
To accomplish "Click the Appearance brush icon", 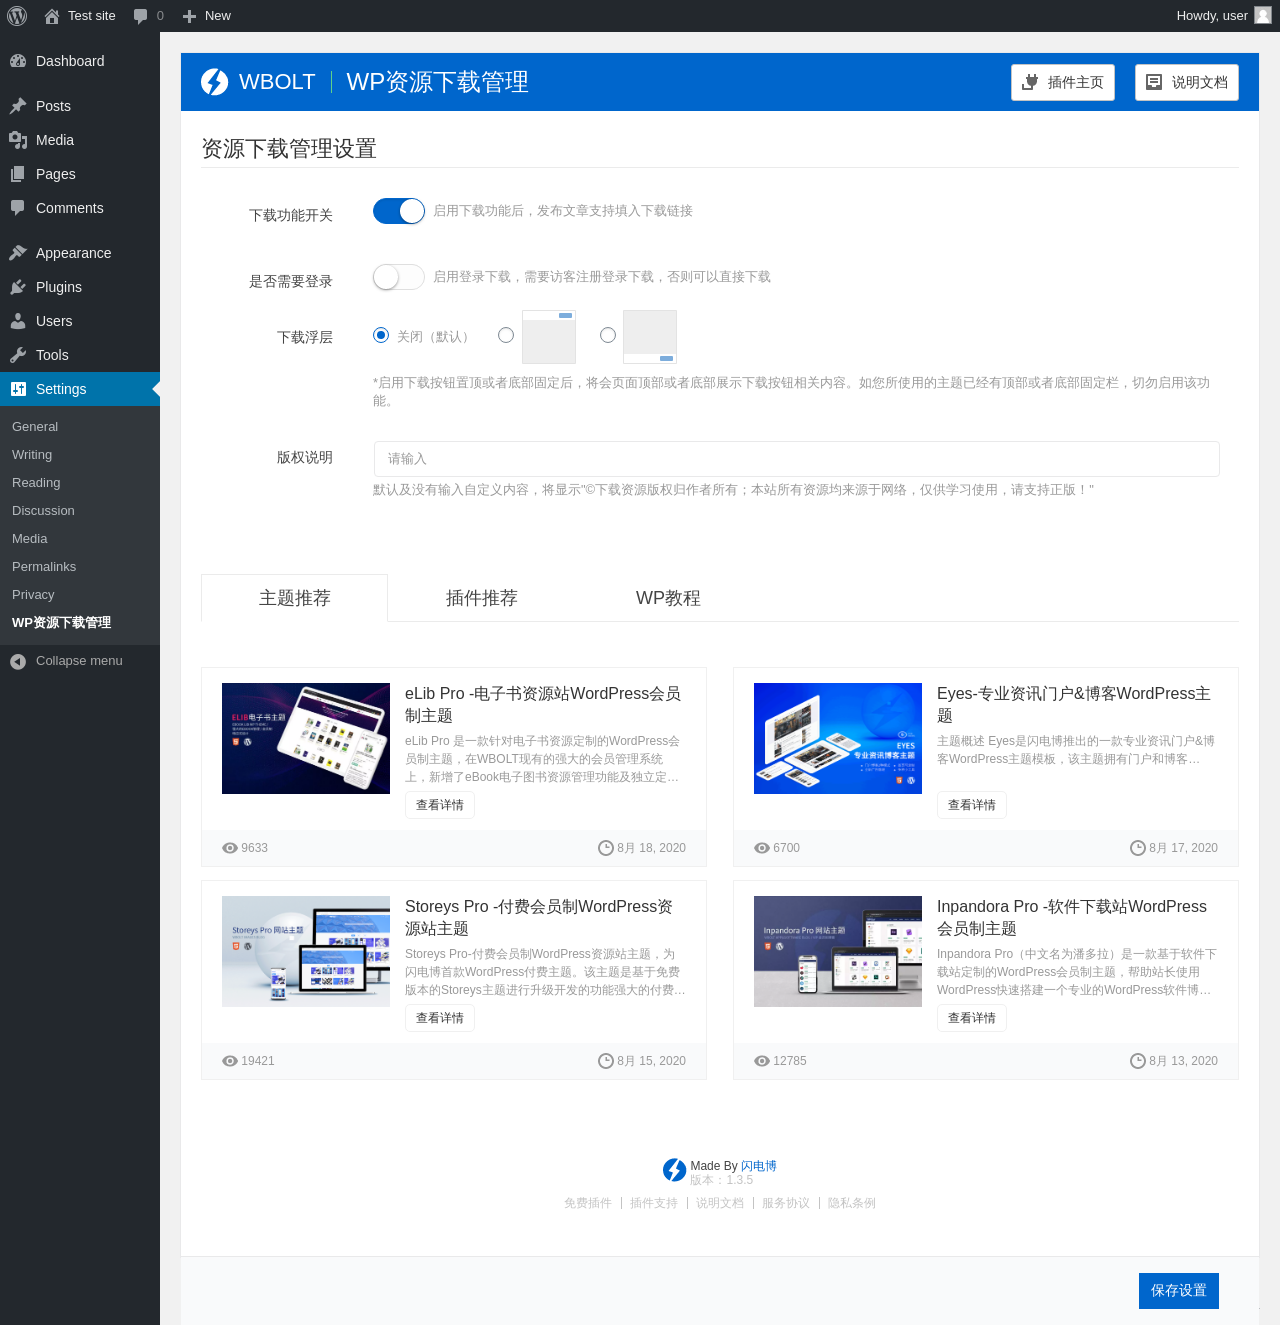I will [18, 253].
